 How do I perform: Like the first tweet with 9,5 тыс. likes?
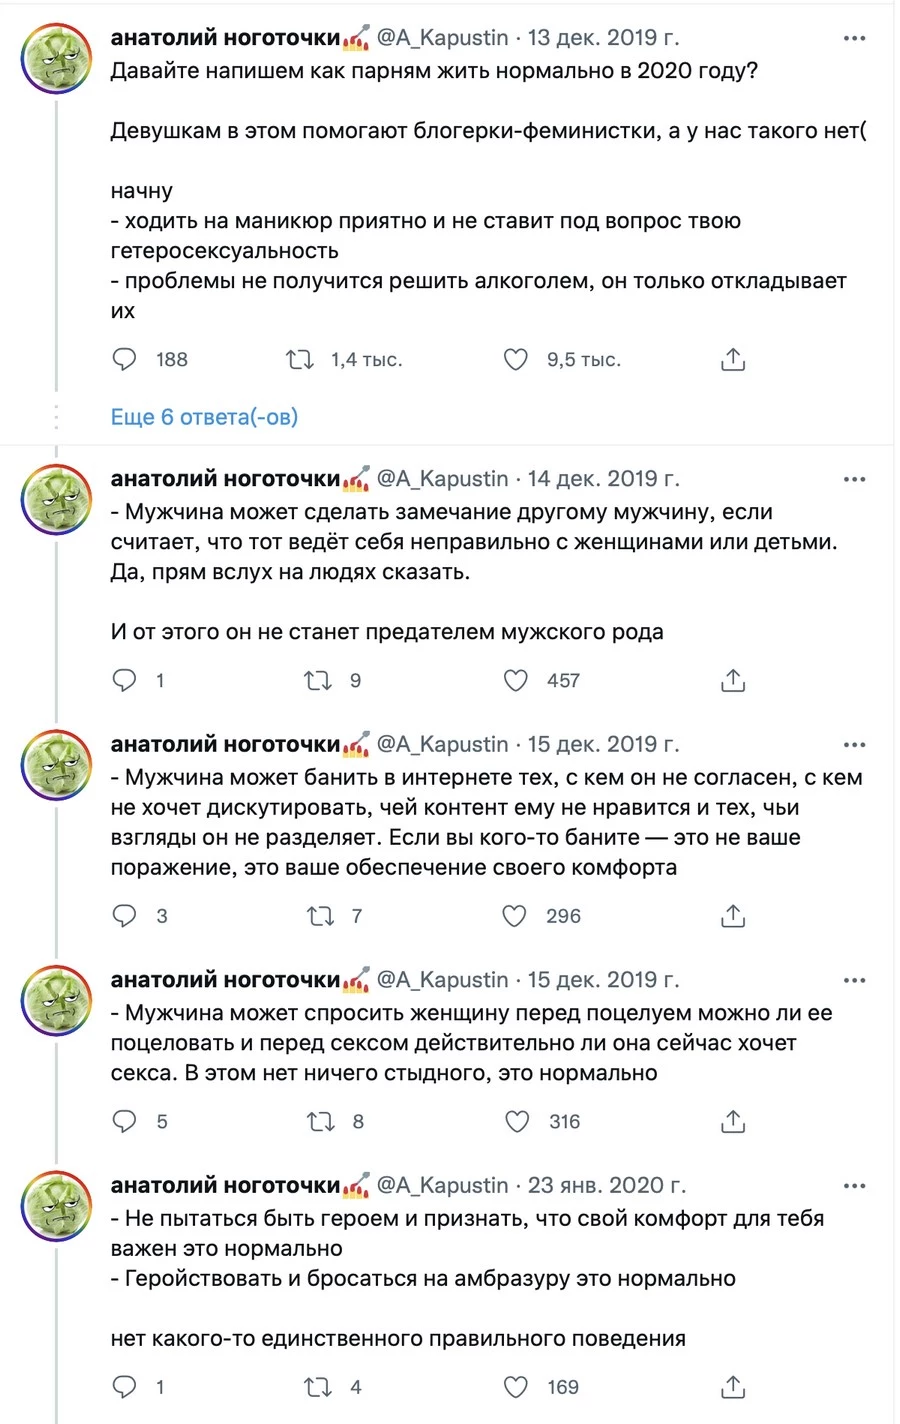click(x=515, y=359)
